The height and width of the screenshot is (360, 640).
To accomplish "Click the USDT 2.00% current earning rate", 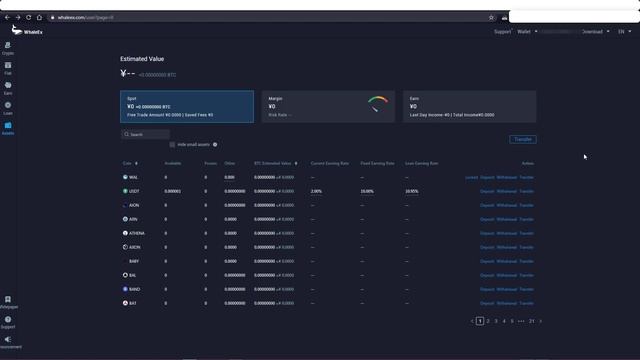I will tap(316, 191).
